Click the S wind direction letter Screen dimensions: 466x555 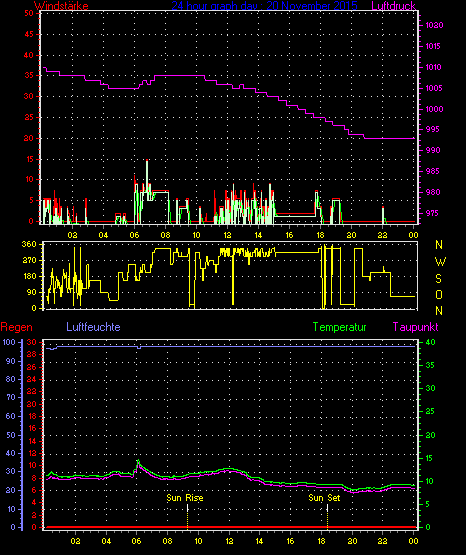pyautogui.click(x=438, y=279)
